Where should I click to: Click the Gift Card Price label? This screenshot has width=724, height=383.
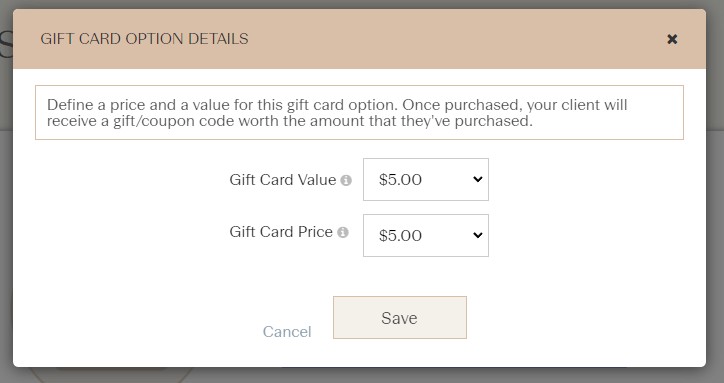click(281, 231)
